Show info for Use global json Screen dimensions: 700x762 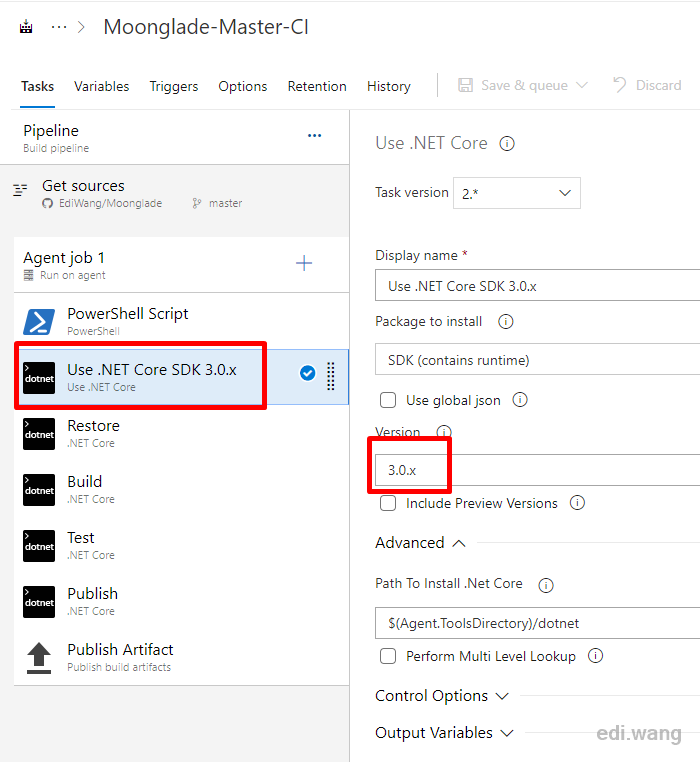pyautogui.click(x=520, y=400)
